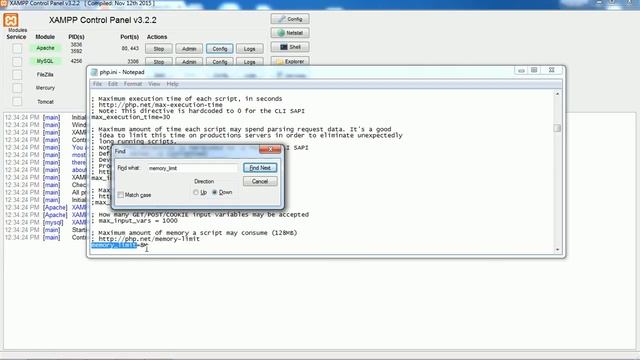Click the XAMPP logo icon
The width and height of the screenshot is (640, 360).
(11, 20)
